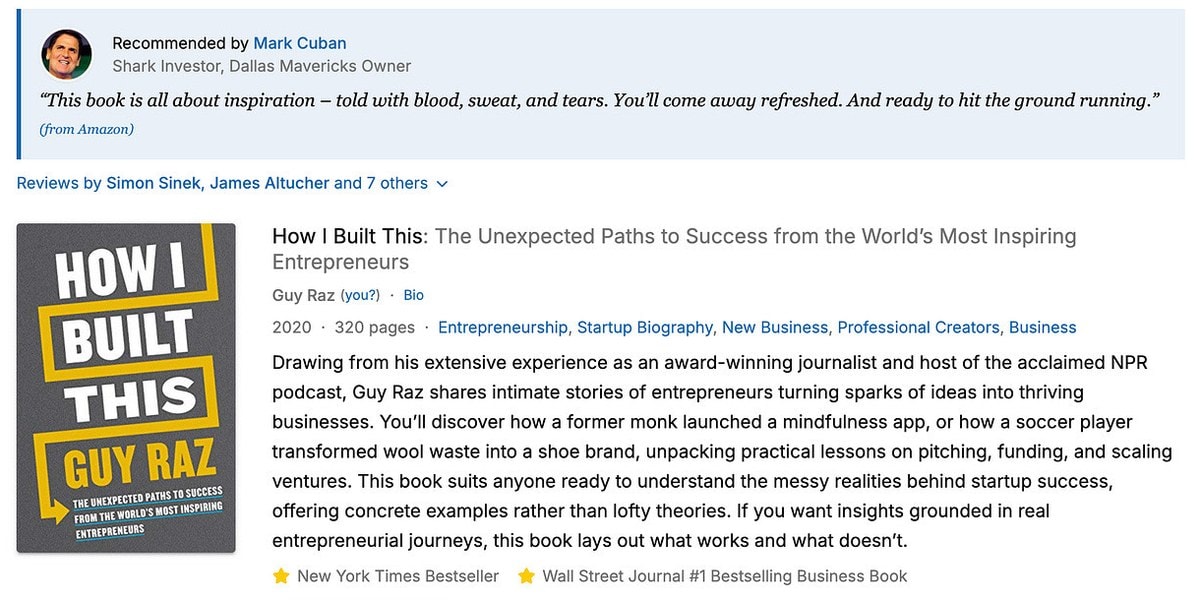Click the New York Times Bestseller star icon
Image resolution: width=1200 pixels, height=600 pixels.
click(x=281, y=576)
